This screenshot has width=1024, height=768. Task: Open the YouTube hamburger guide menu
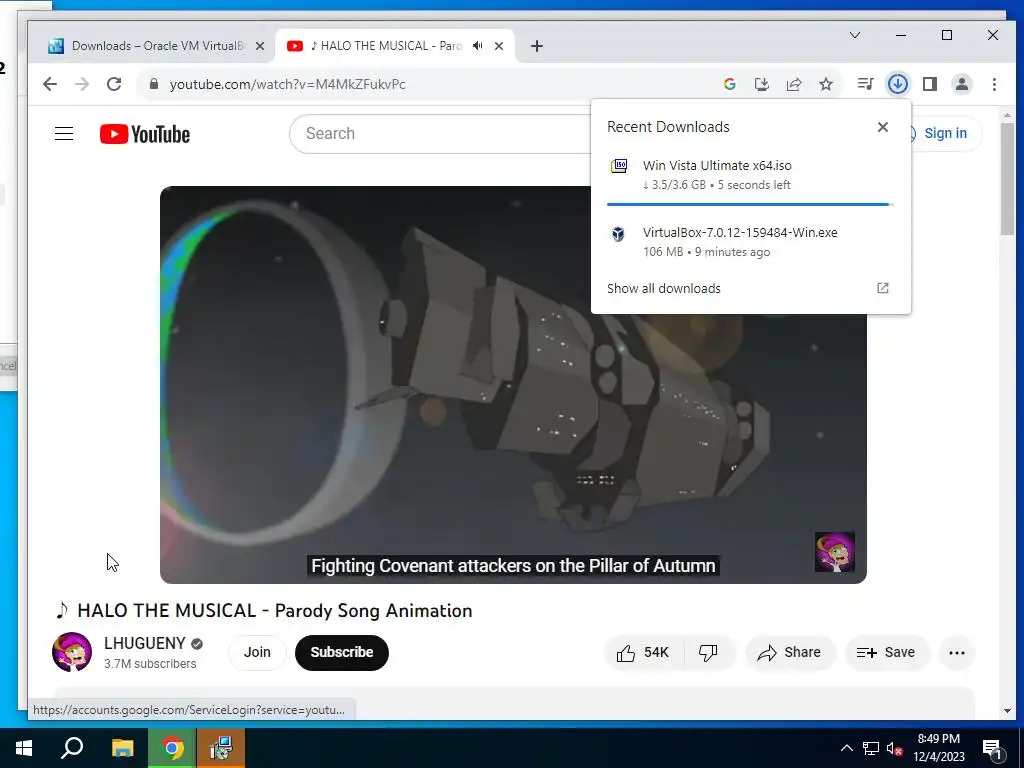point(64,134)
